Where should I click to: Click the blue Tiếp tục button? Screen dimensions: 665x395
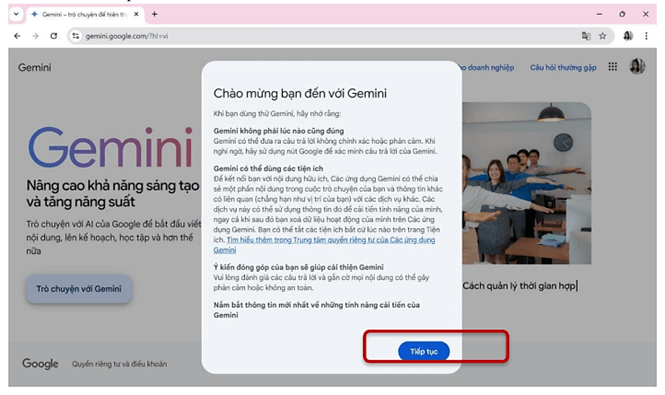coord(423,351)
